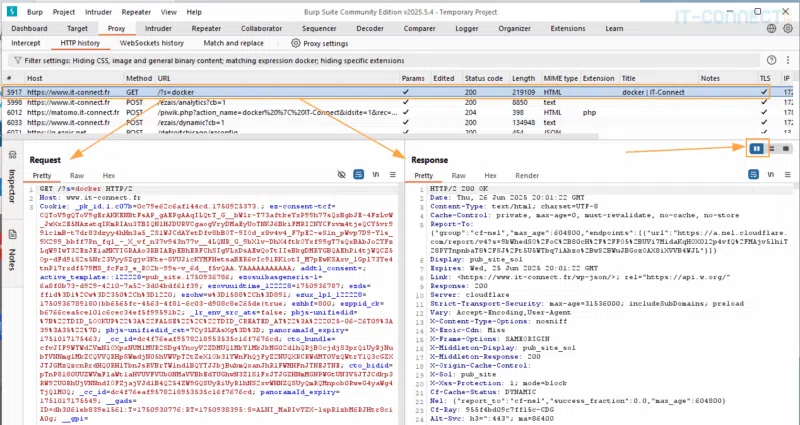Toggle non-printable characters \n in Request

pyautogui.click(x=376, y=174)
